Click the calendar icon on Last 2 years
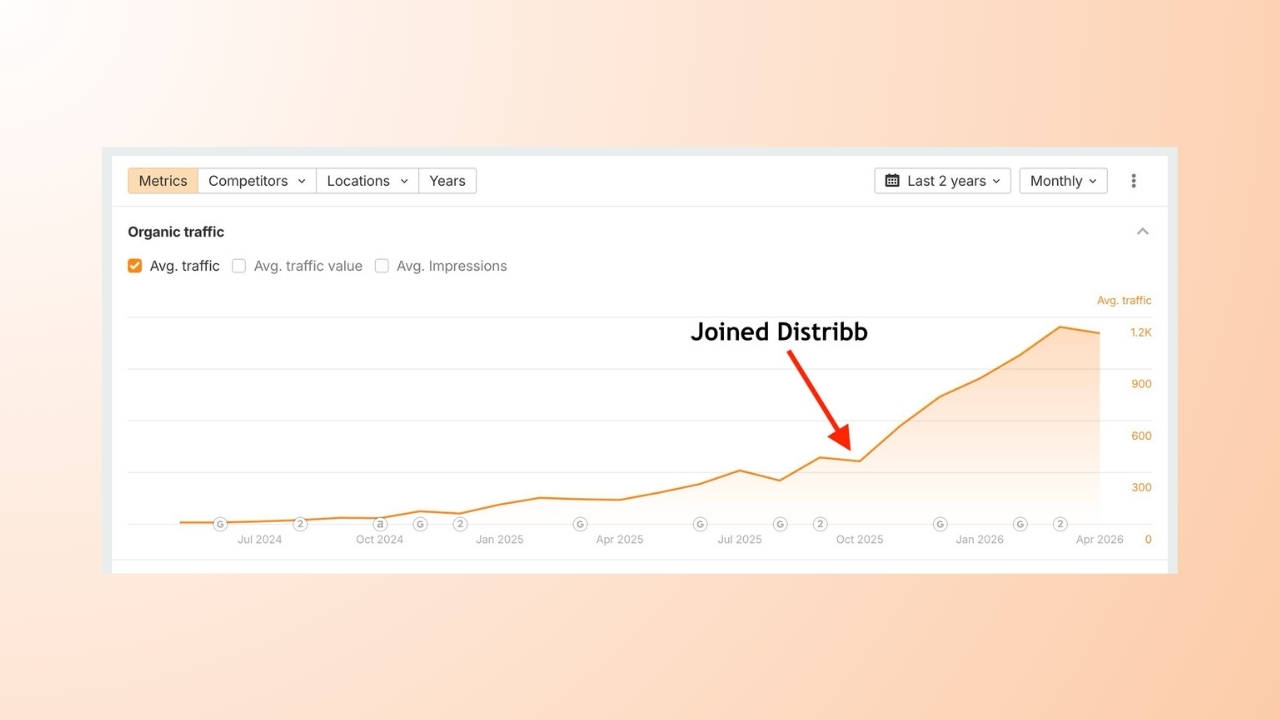 (892, 181)
